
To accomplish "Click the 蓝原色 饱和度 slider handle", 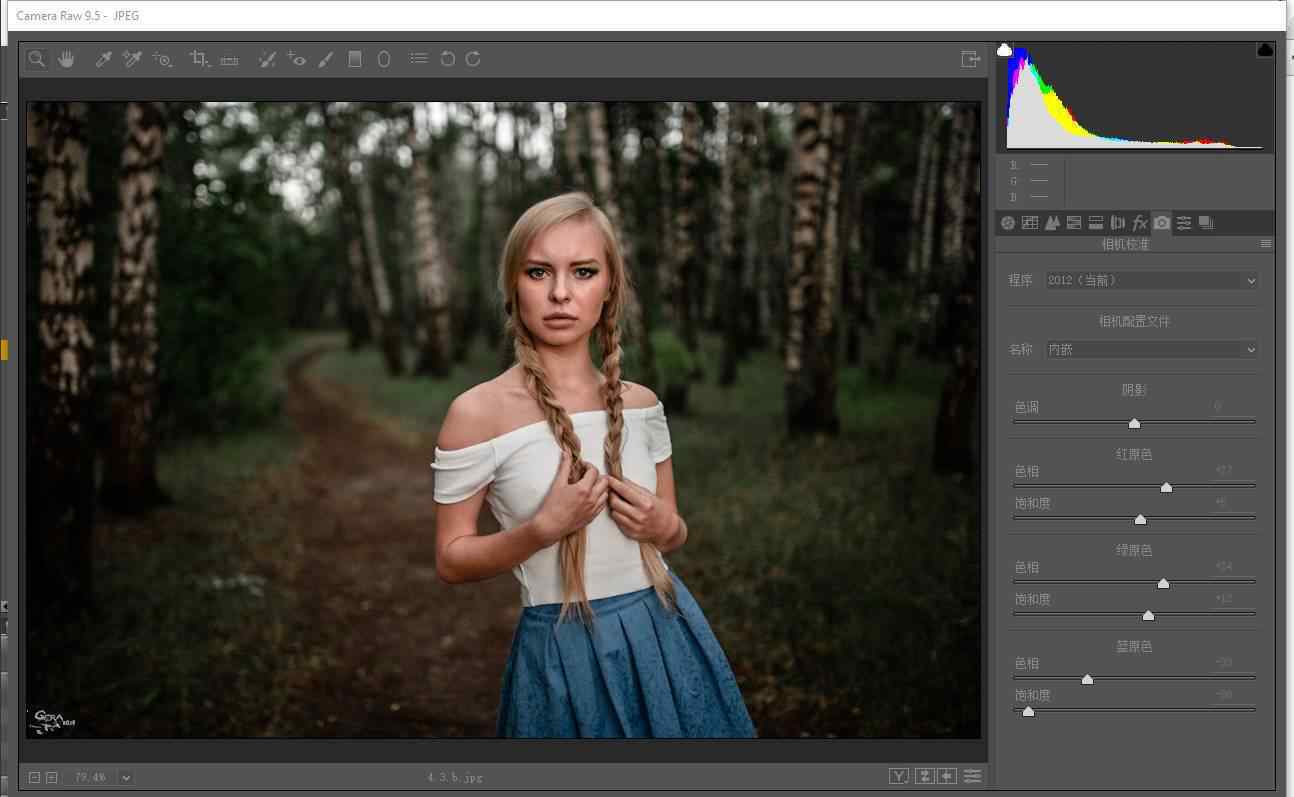I will [x=1028, y=711].
